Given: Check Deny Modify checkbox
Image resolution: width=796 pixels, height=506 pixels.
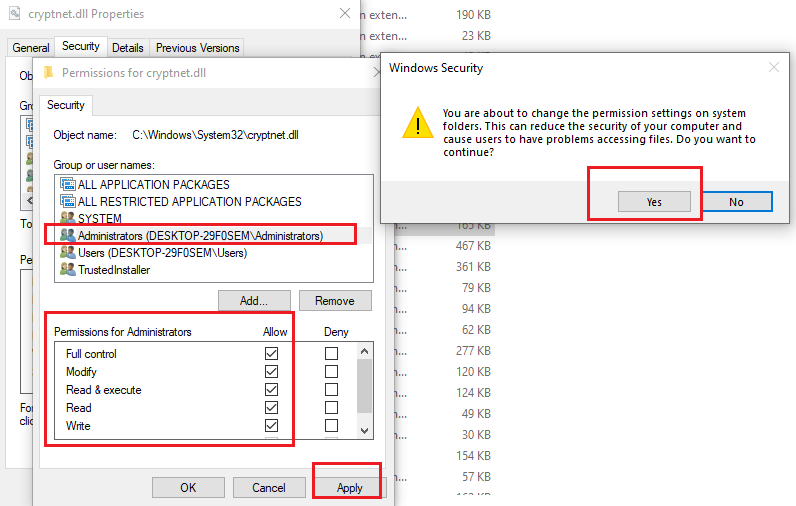Looking at the screenshot, I should (331, 372).
